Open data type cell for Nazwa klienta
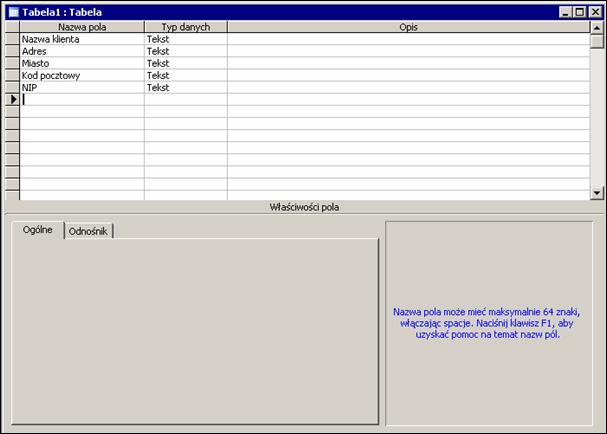607x434 pixels. click(185, 39)
